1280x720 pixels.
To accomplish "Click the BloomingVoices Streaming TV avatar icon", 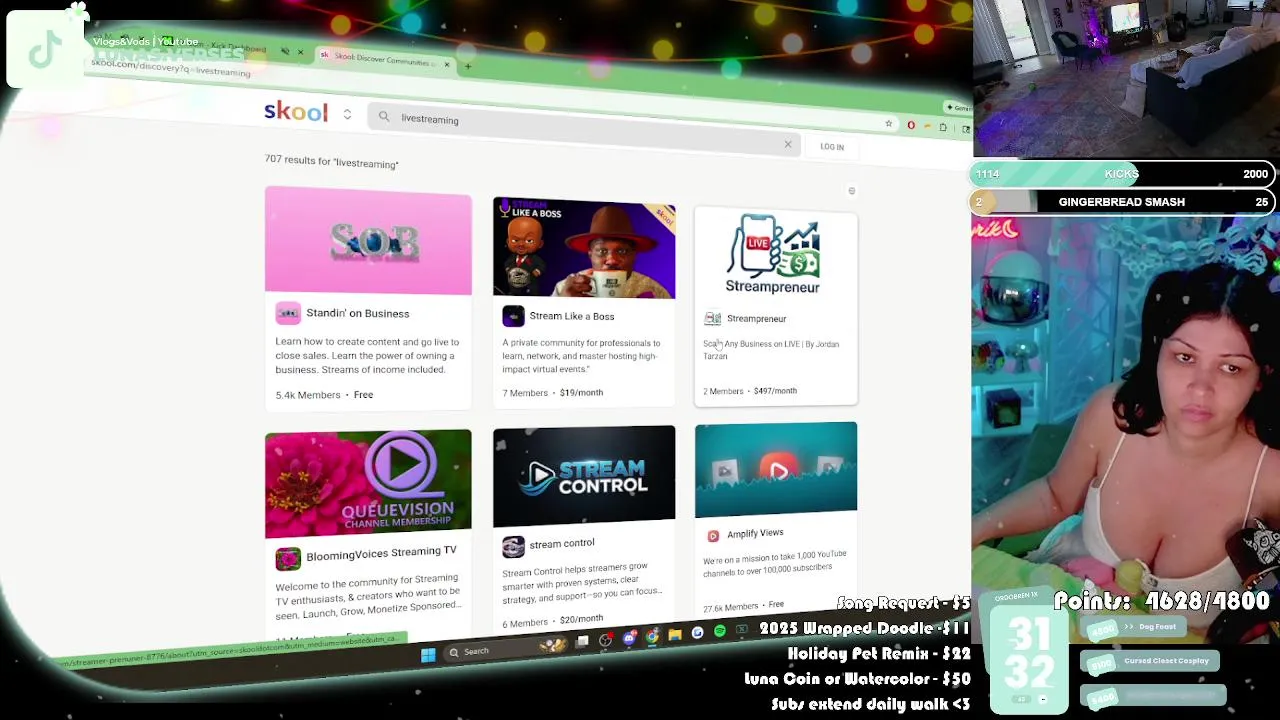I will [x=288, y=558].
